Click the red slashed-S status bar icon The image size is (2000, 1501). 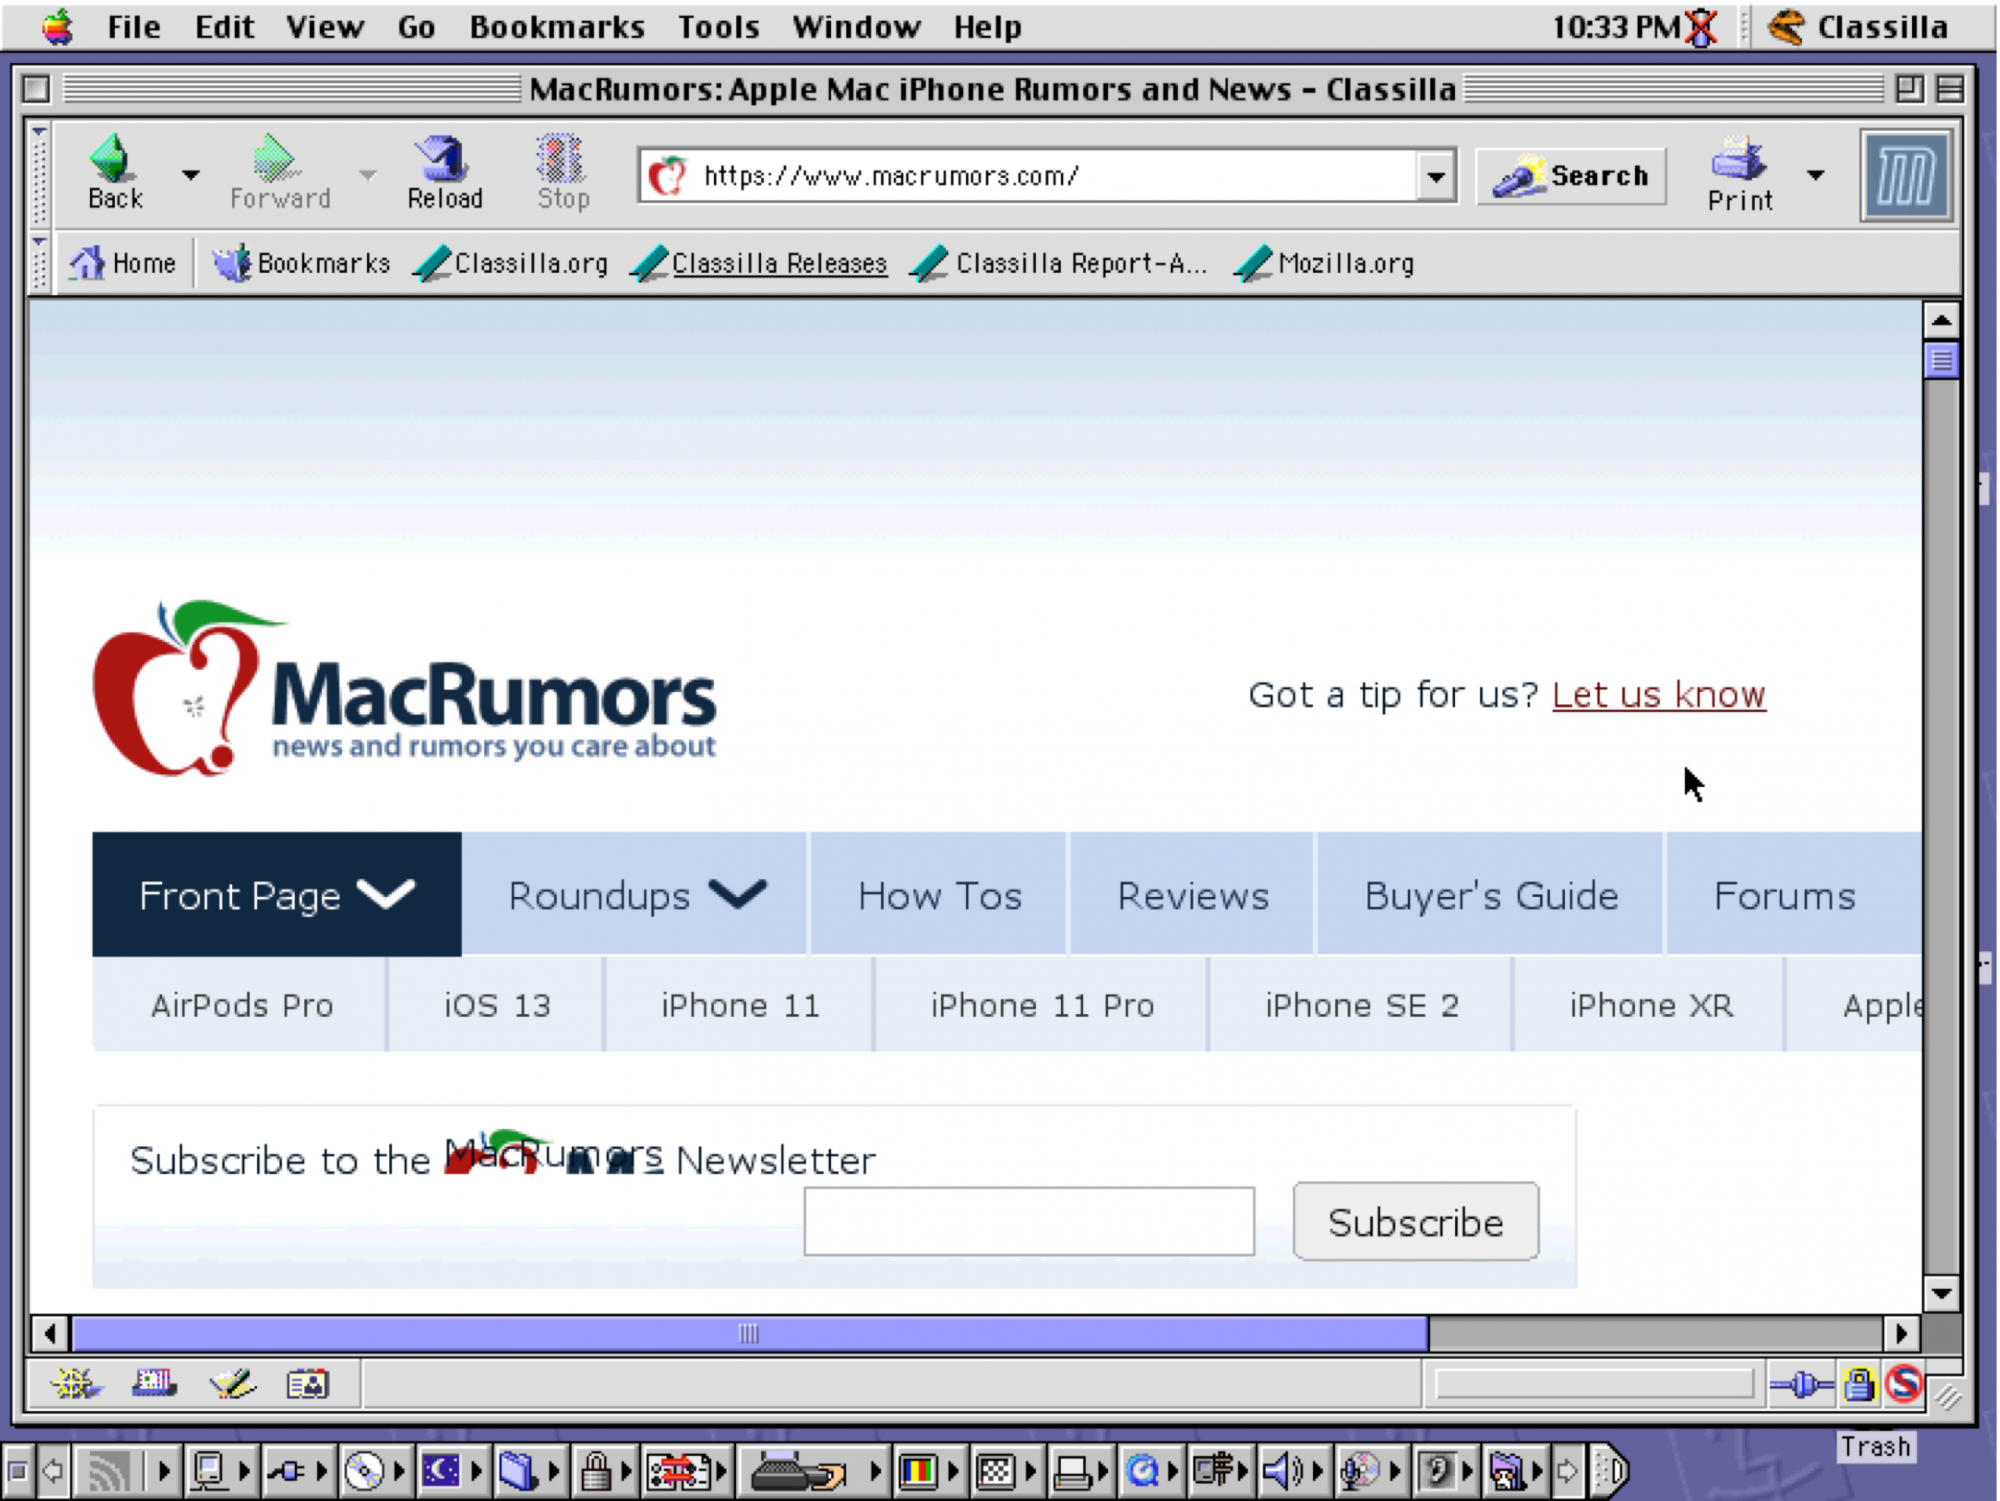[1904, 1384]
